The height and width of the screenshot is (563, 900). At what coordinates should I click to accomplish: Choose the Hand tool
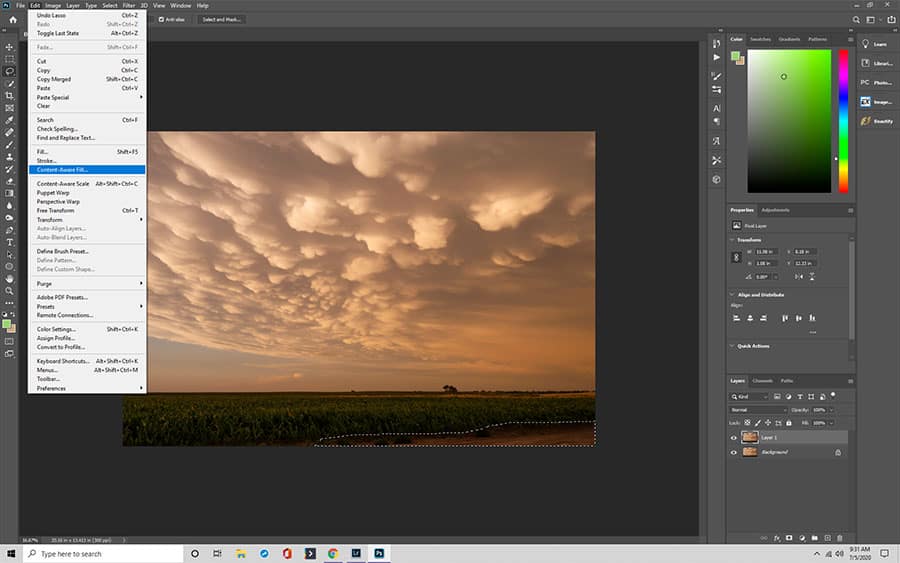point(9,278)
